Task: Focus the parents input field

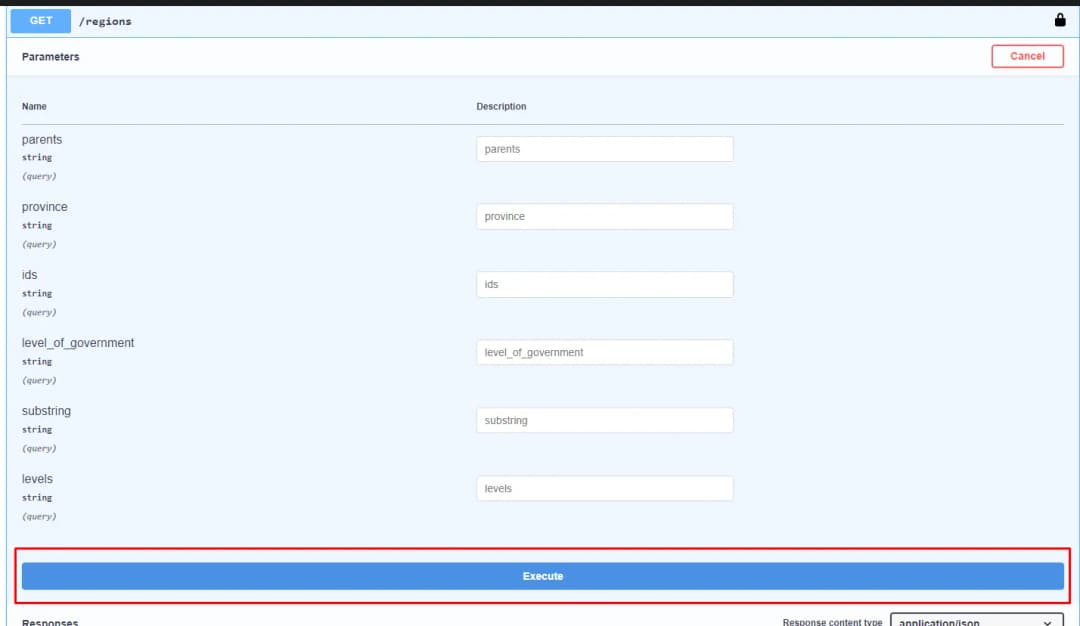Action: click(604, 149)
